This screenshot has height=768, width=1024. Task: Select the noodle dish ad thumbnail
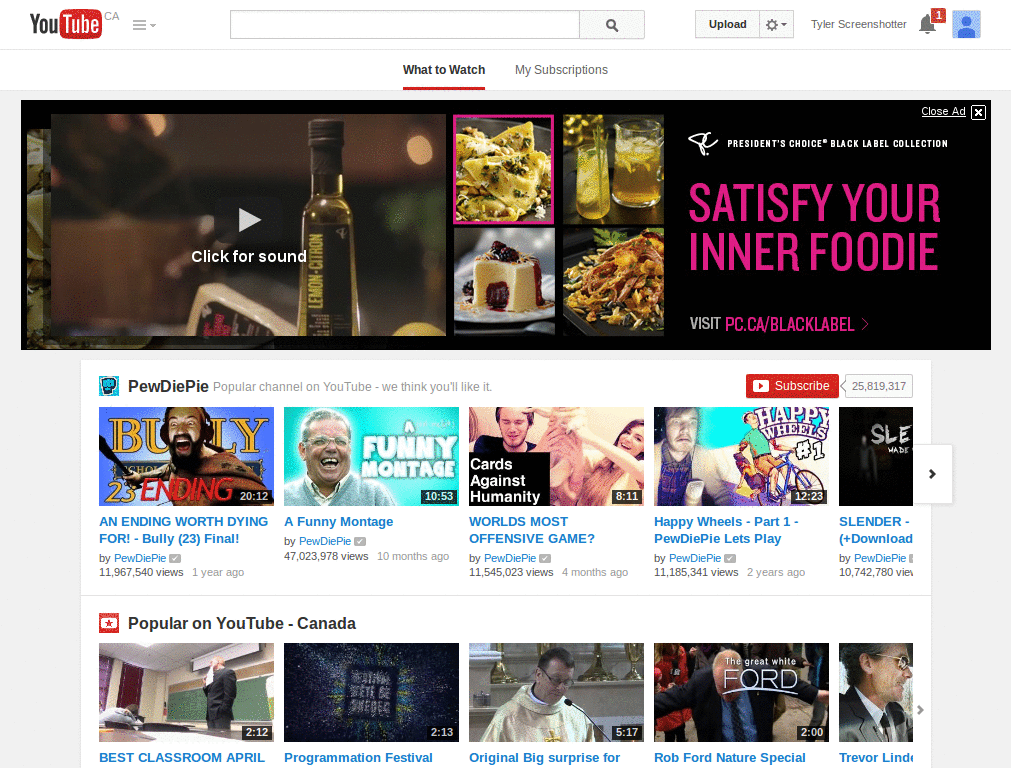pyautogui.click(x=613, y=281)
